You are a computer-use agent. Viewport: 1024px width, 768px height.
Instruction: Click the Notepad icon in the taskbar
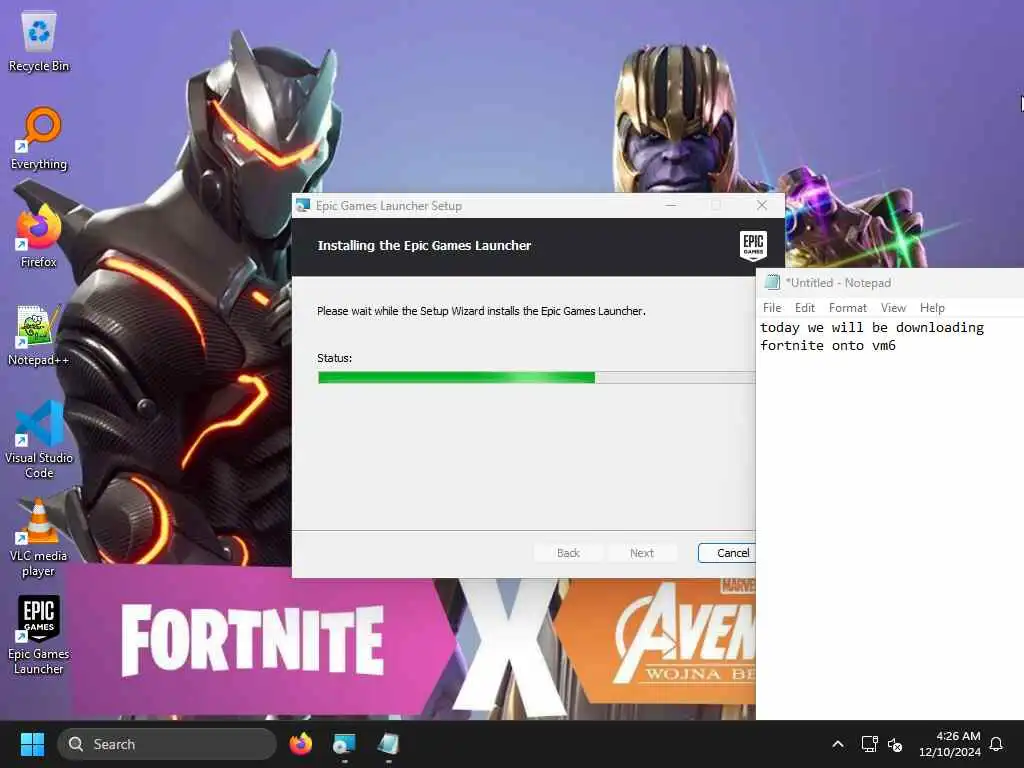coord(388,744)
